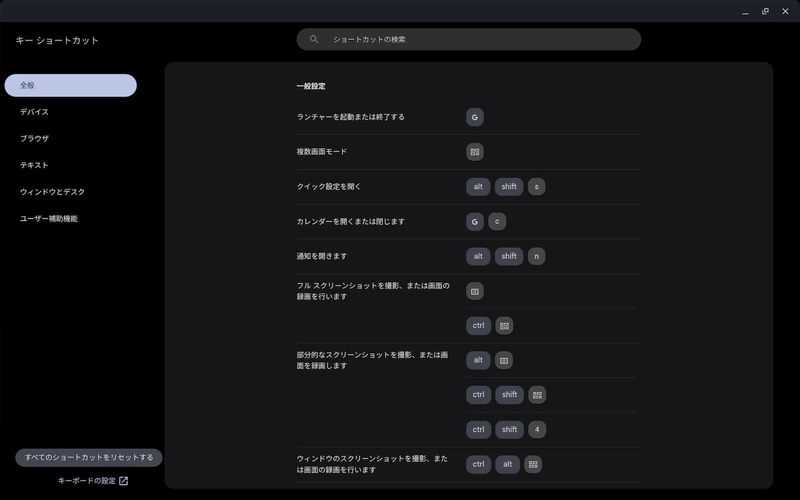Click 部分的なスクリーンショットを撮影 description text
800x500 pixels.
tap(372, 360)
